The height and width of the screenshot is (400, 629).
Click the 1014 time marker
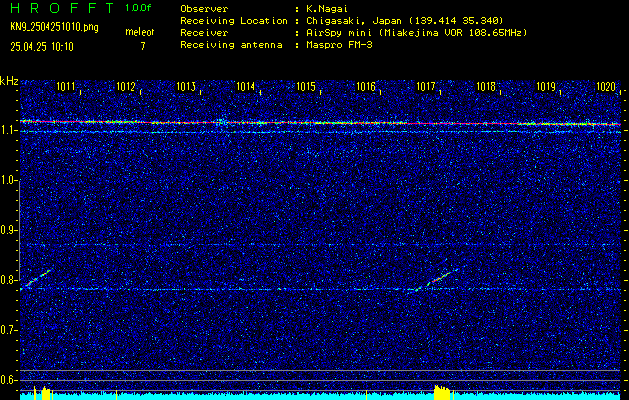point(246,87)
